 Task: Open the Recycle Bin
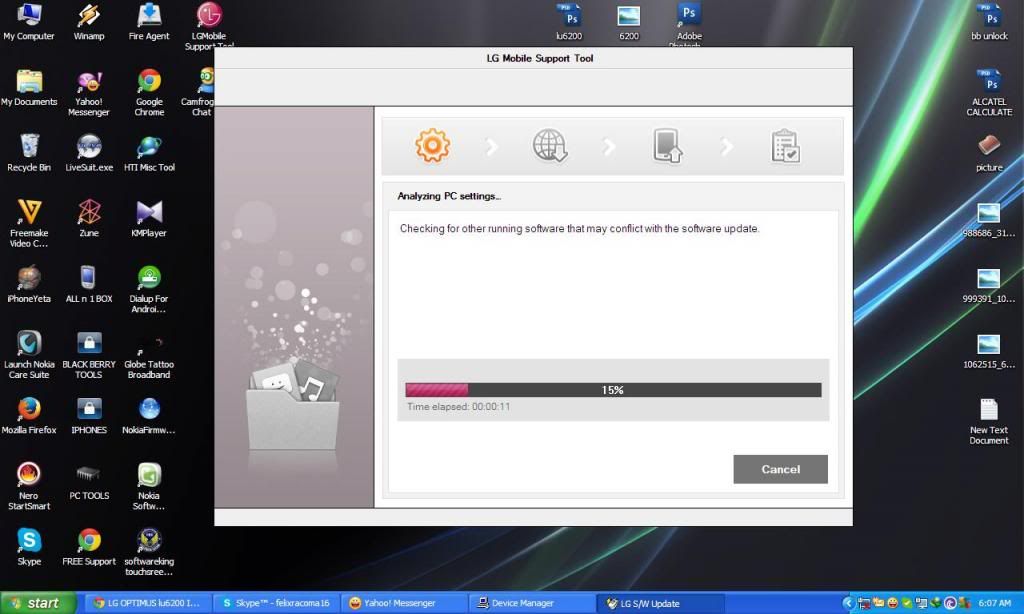(x=29, y=153)
